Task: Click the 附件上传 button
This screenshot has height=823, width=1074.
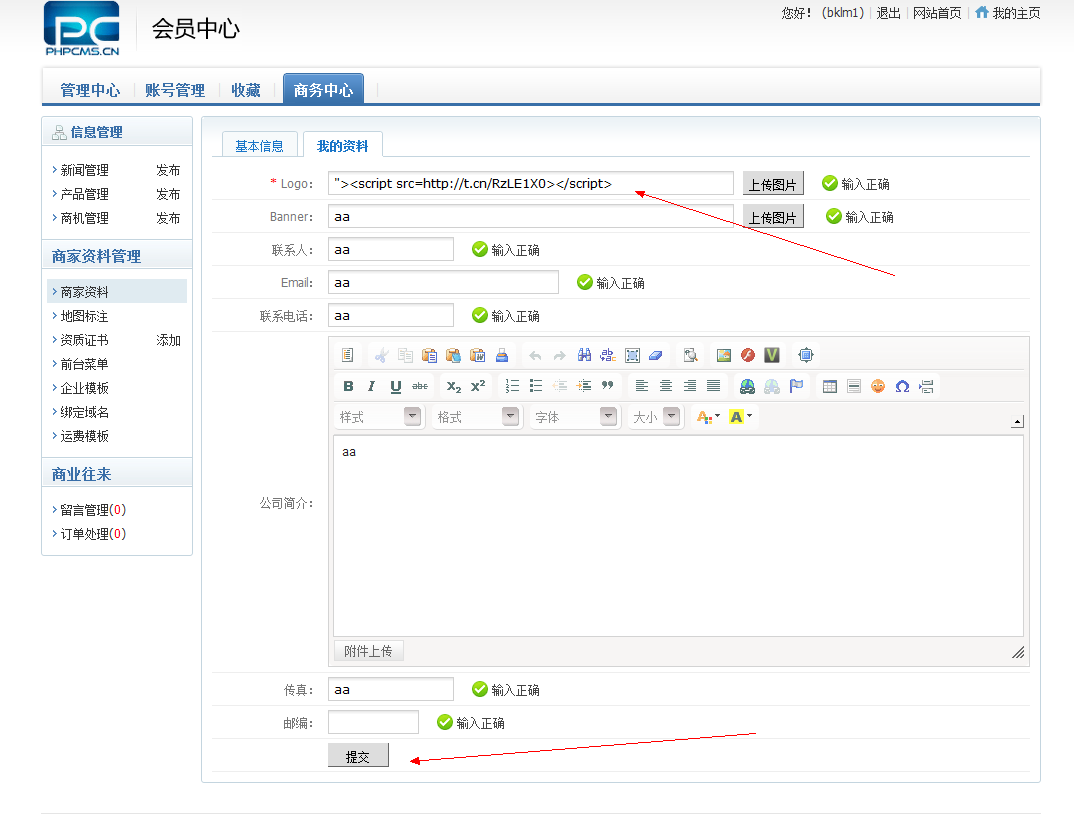Action: tap(369, 651)
